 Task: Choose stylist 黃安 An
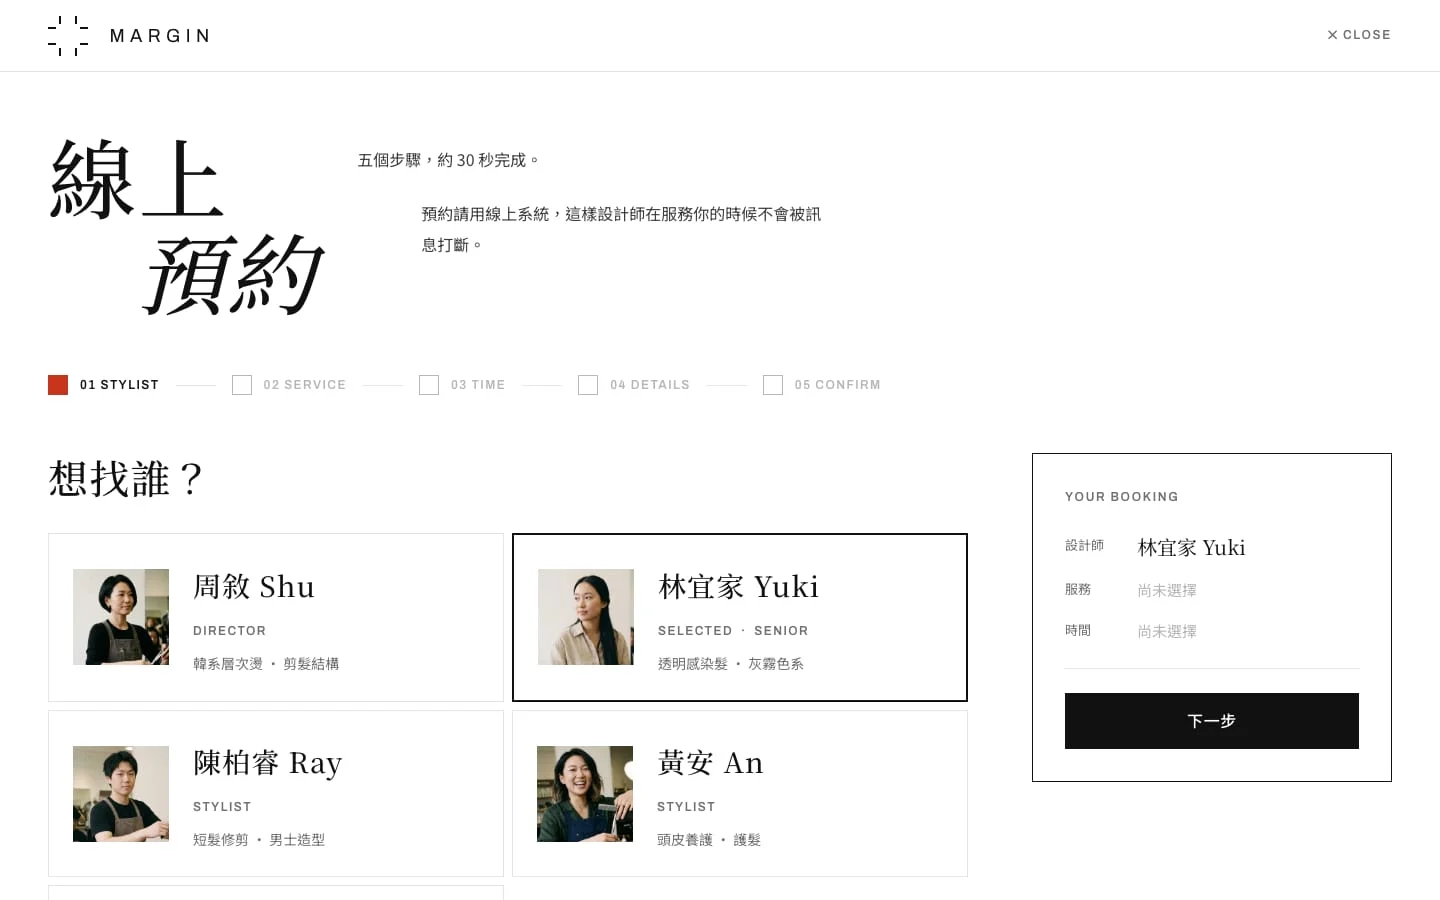coord(740,793)
